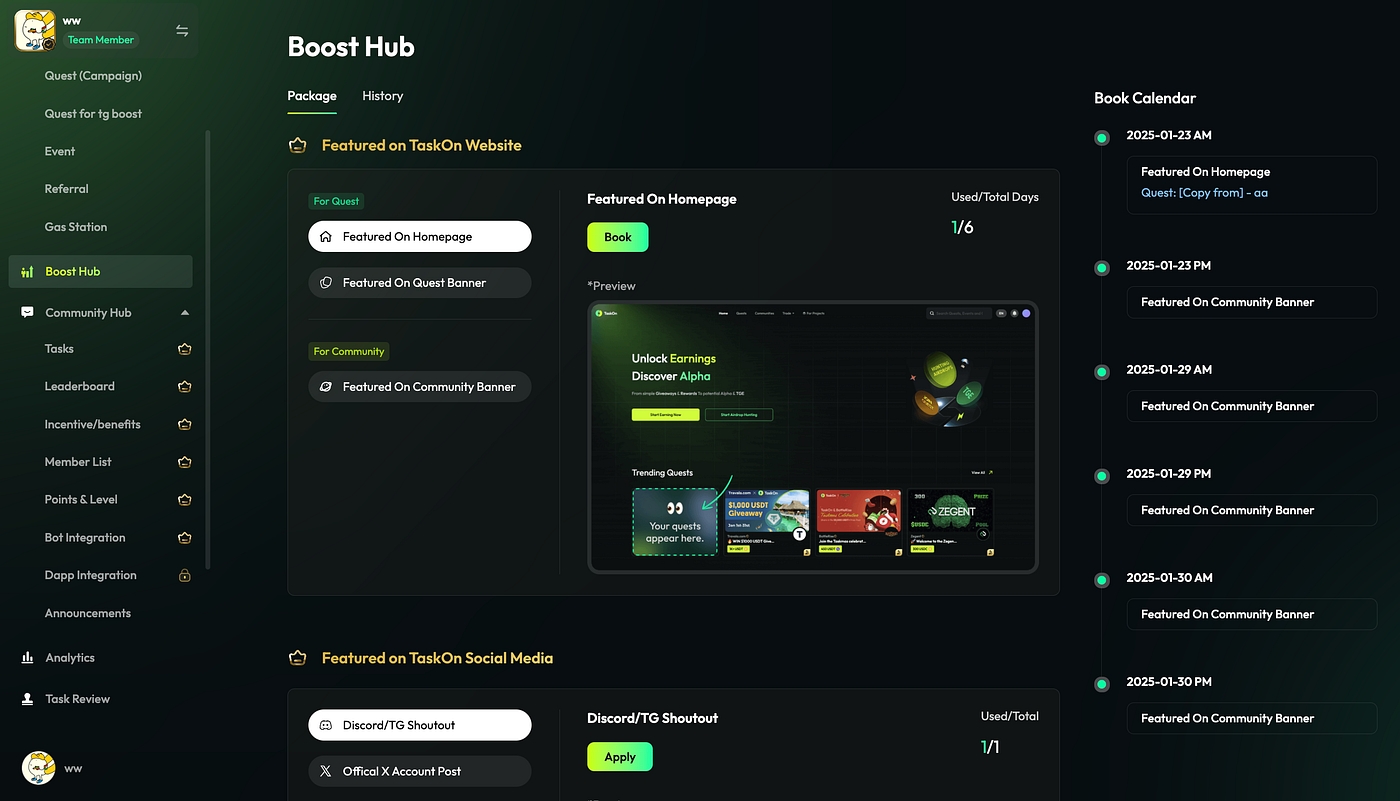
Task: Select Featured On Community Banner option
Action: 419,387
